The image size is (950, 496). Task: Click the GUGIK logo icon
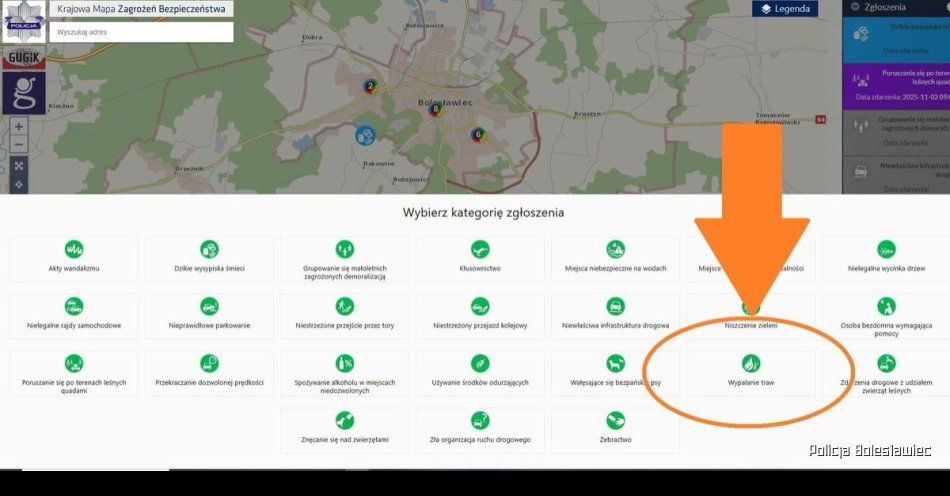(24, 58)
